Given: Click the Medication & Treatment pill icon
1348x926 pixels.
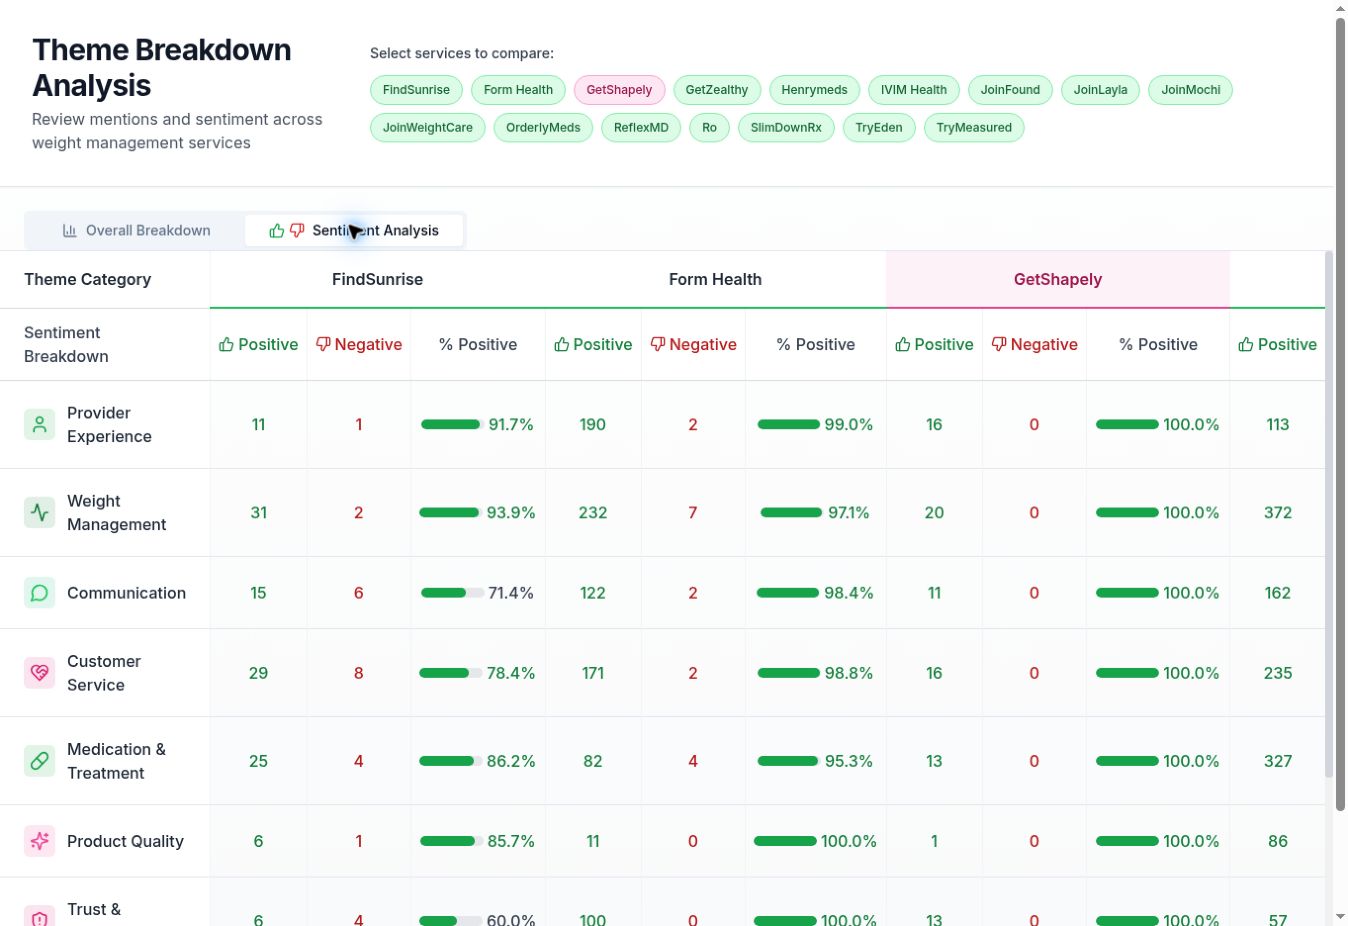Looking at the screenshot, I should coord(40,761).
